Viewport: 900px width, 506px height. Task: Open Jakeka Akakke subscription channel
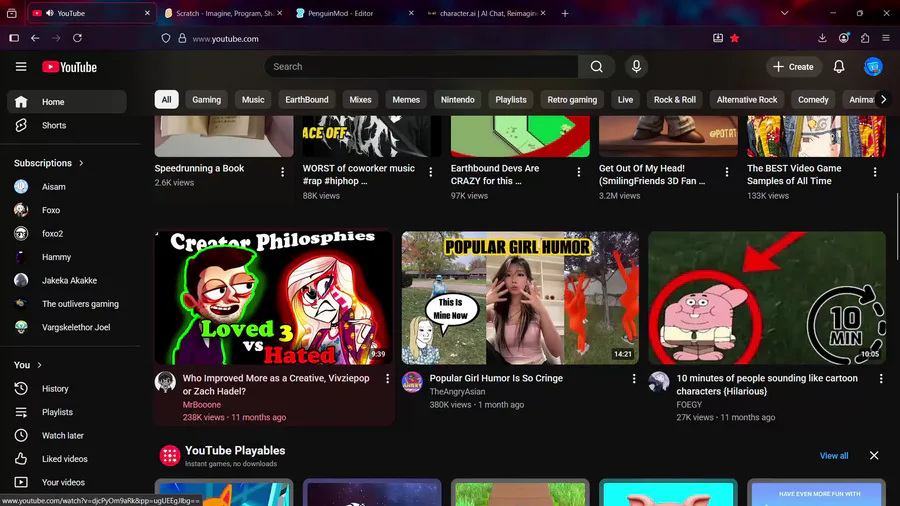(67, 281)
